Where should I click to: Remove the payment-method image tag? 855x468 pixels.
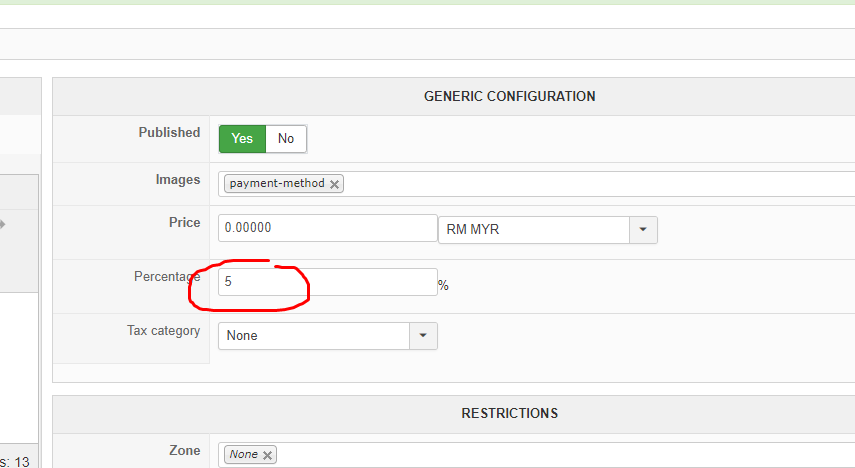334,184
